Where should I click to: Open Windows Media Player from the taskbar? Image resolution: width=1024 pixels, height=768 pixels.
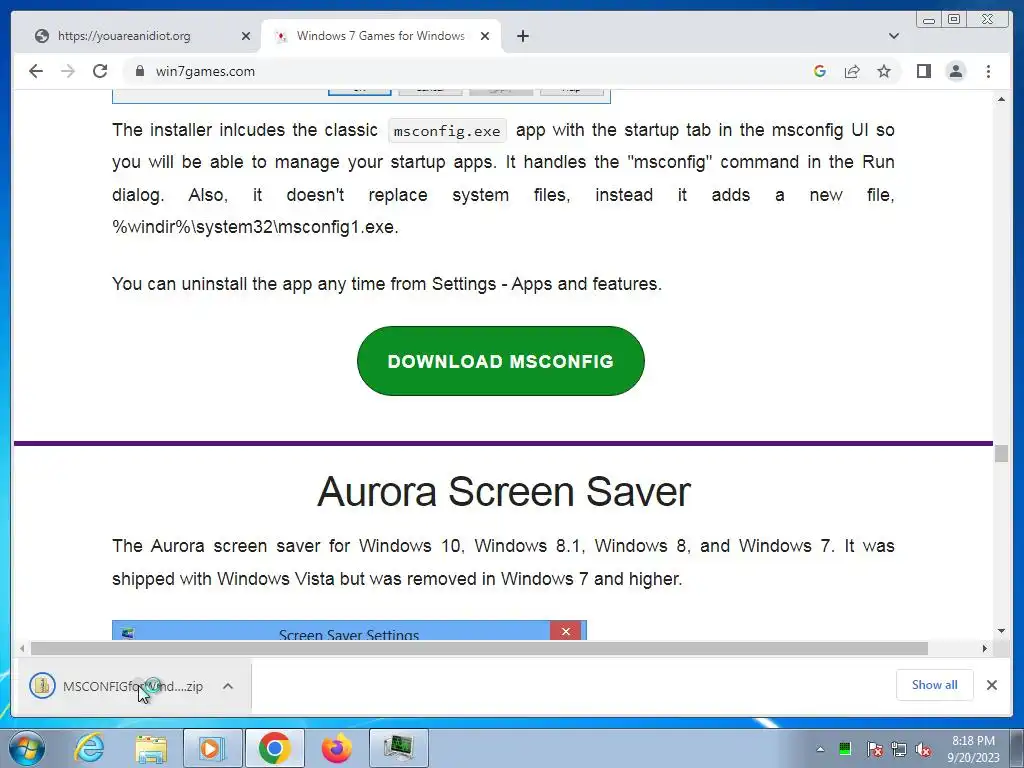click(212, 748)
